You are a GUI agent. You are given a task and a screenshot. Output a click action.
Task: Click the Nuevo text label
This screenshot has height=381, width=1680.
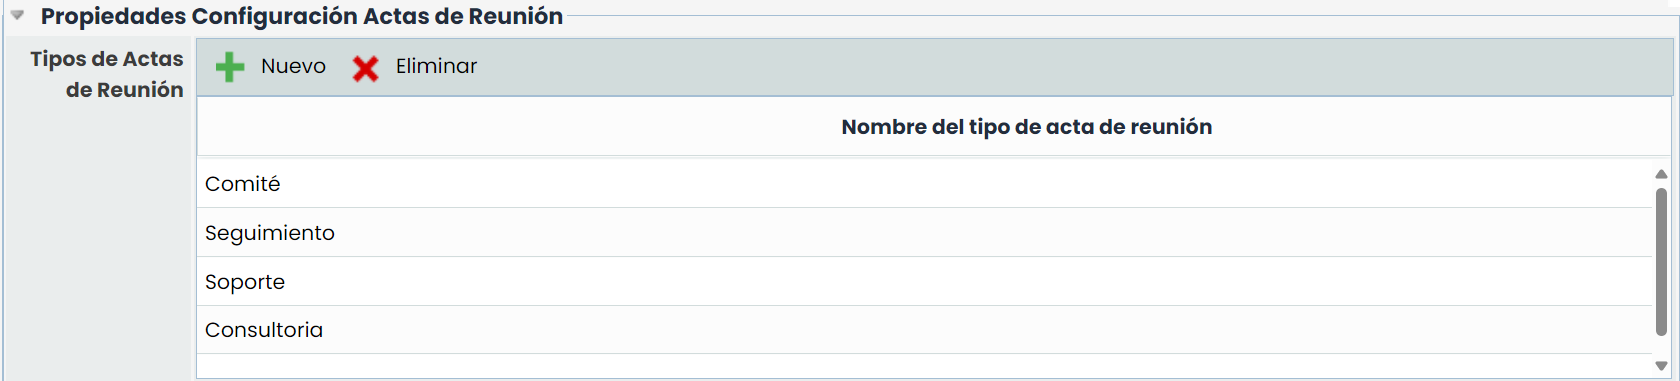293,66
